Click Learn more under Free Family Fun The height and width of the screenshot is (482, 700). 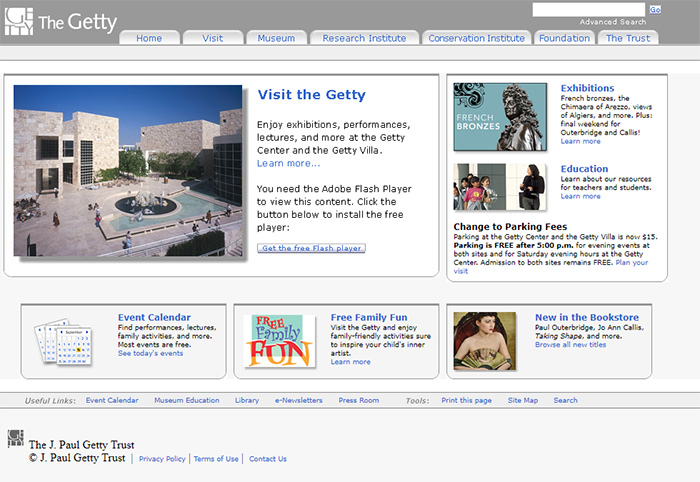point(350,362)
